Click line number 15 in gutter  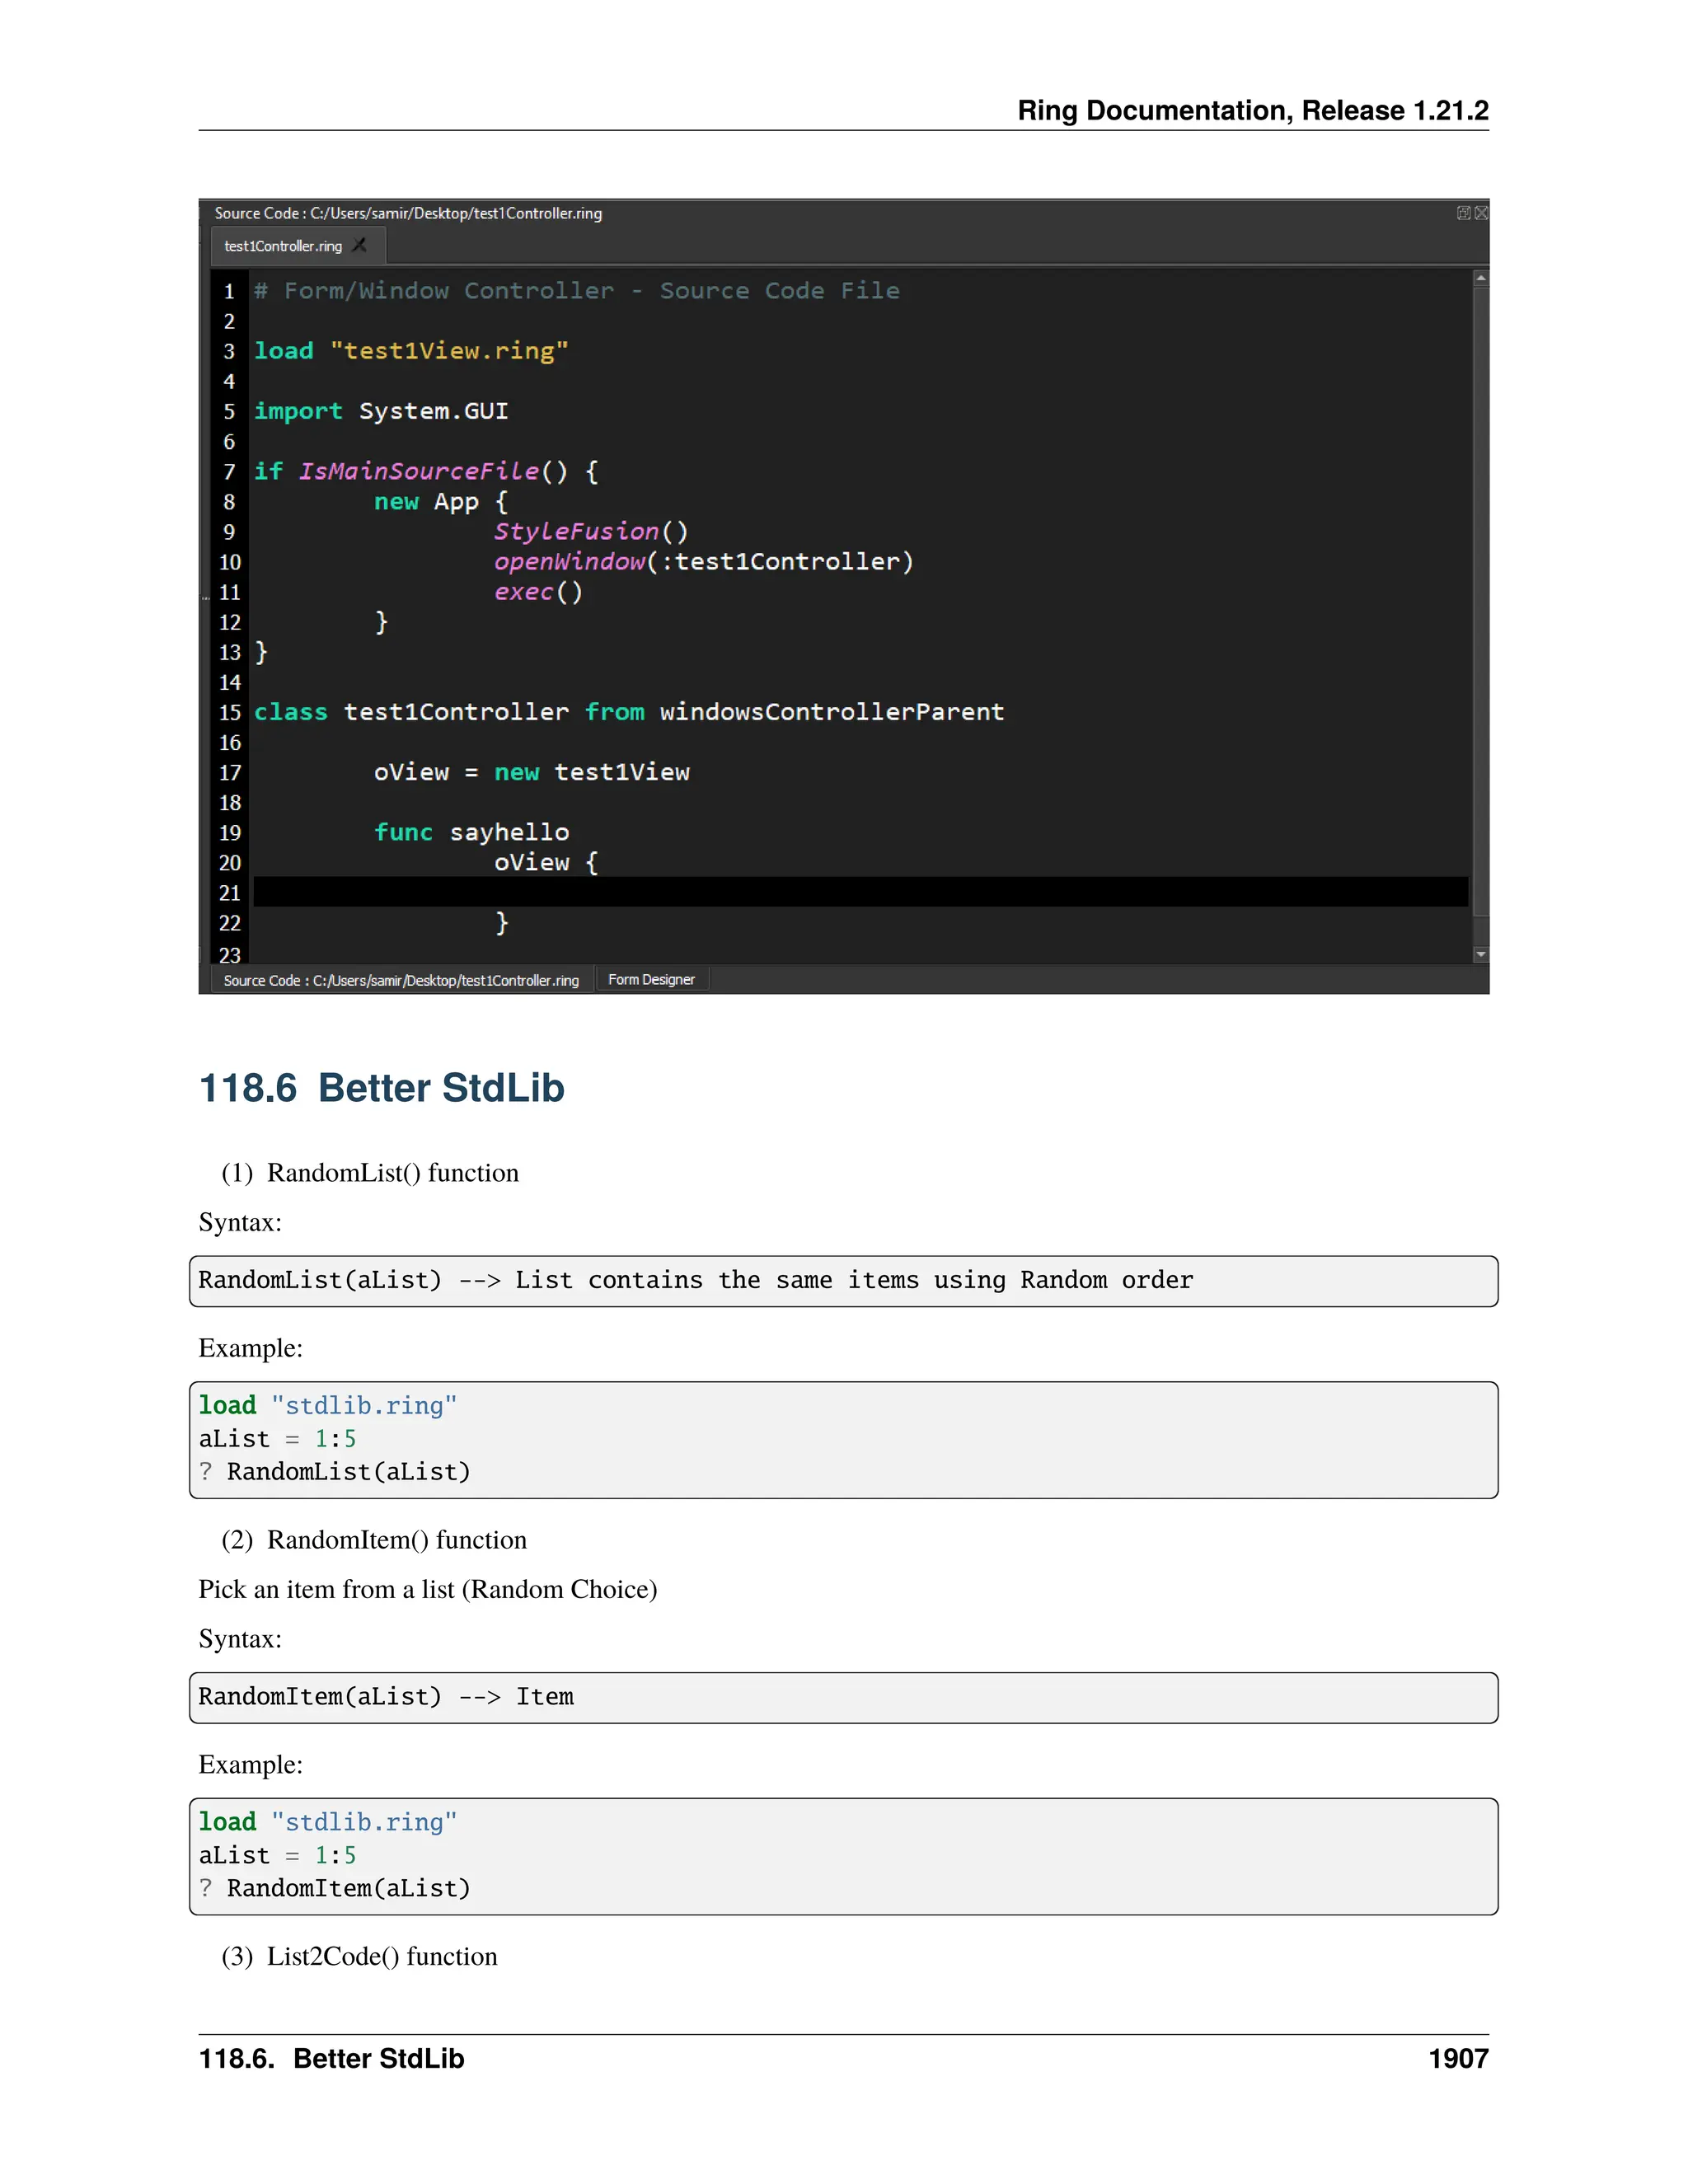point(230,712)
